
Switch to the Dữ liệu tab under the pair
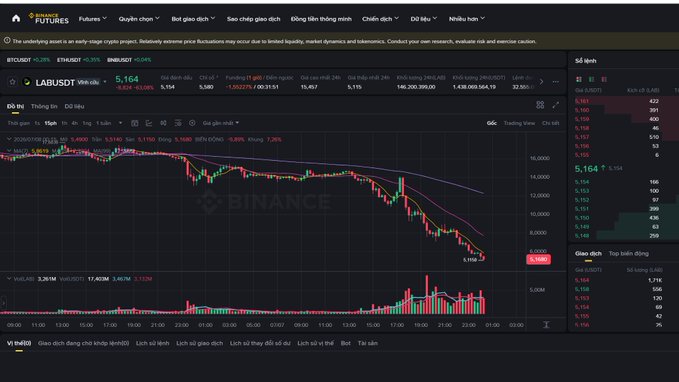coord(74,106)
